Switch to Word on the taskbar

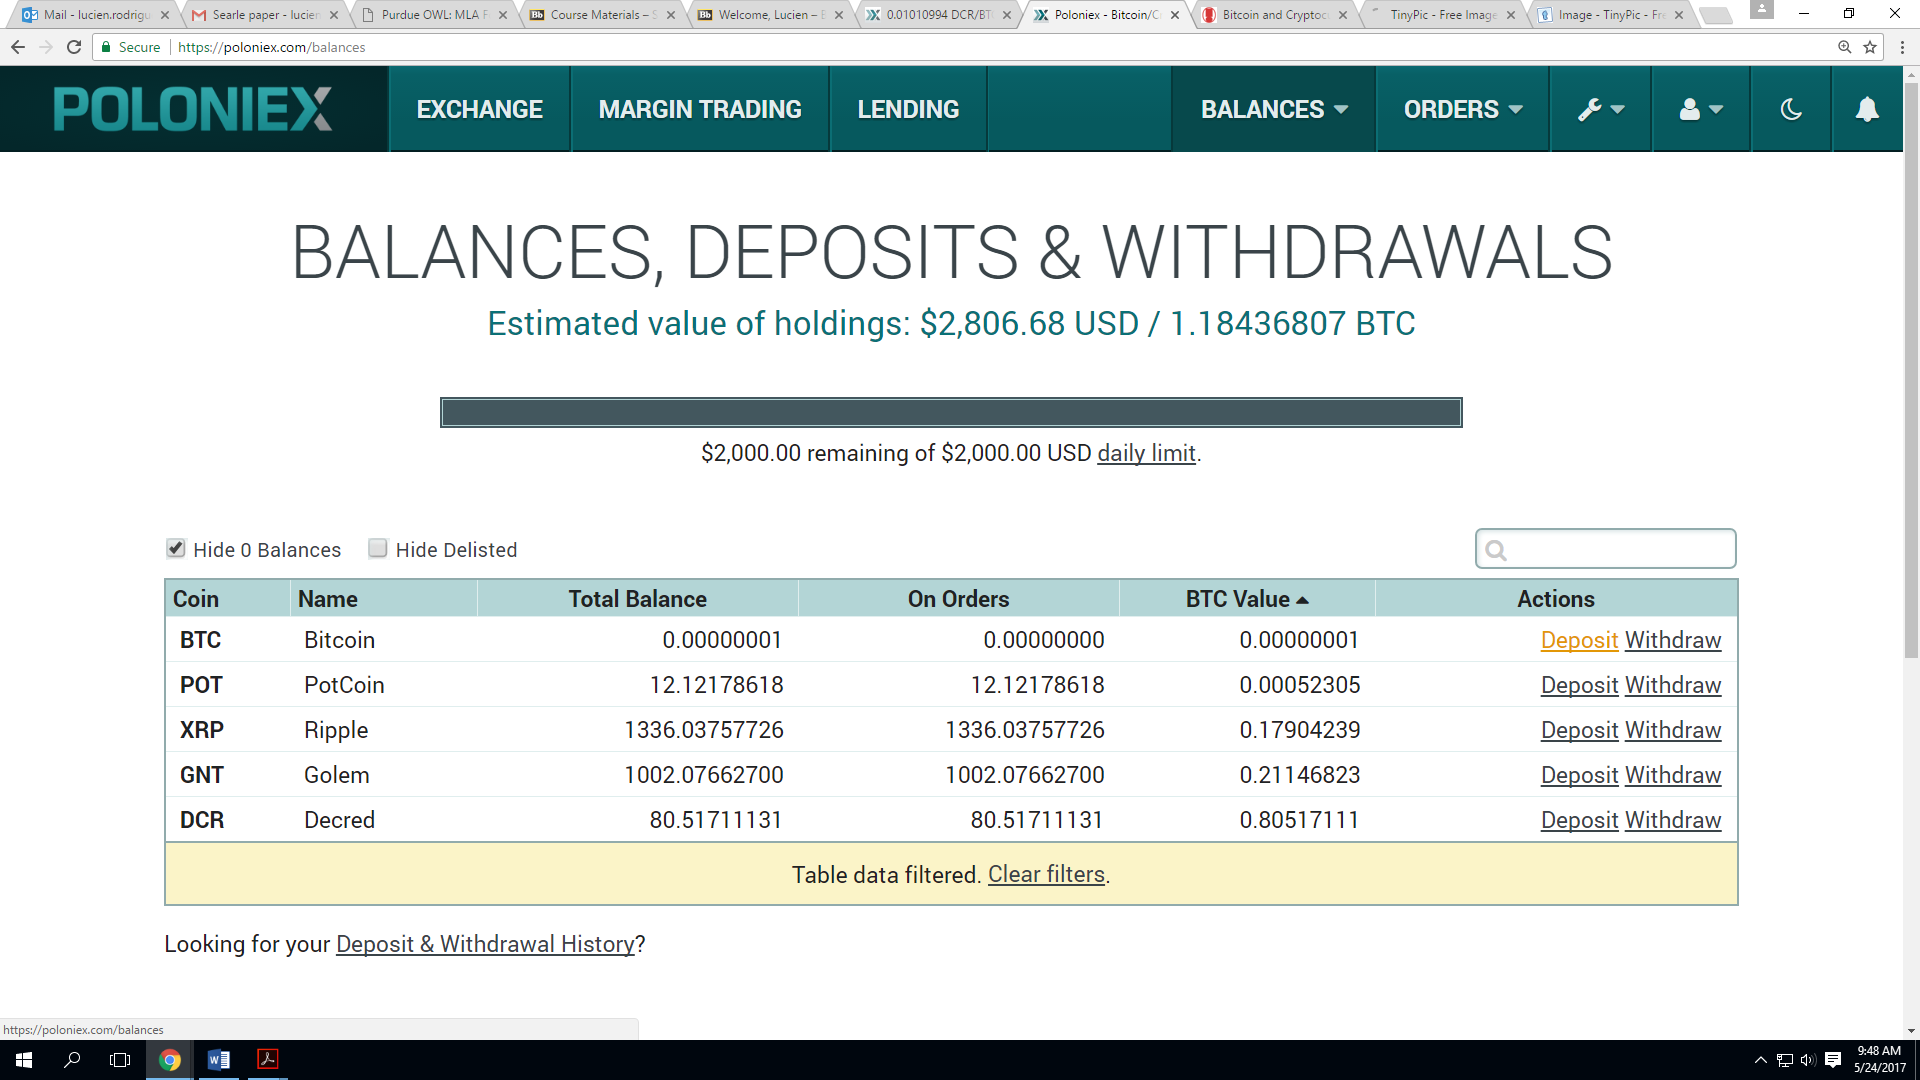[x=218, y=1060]
